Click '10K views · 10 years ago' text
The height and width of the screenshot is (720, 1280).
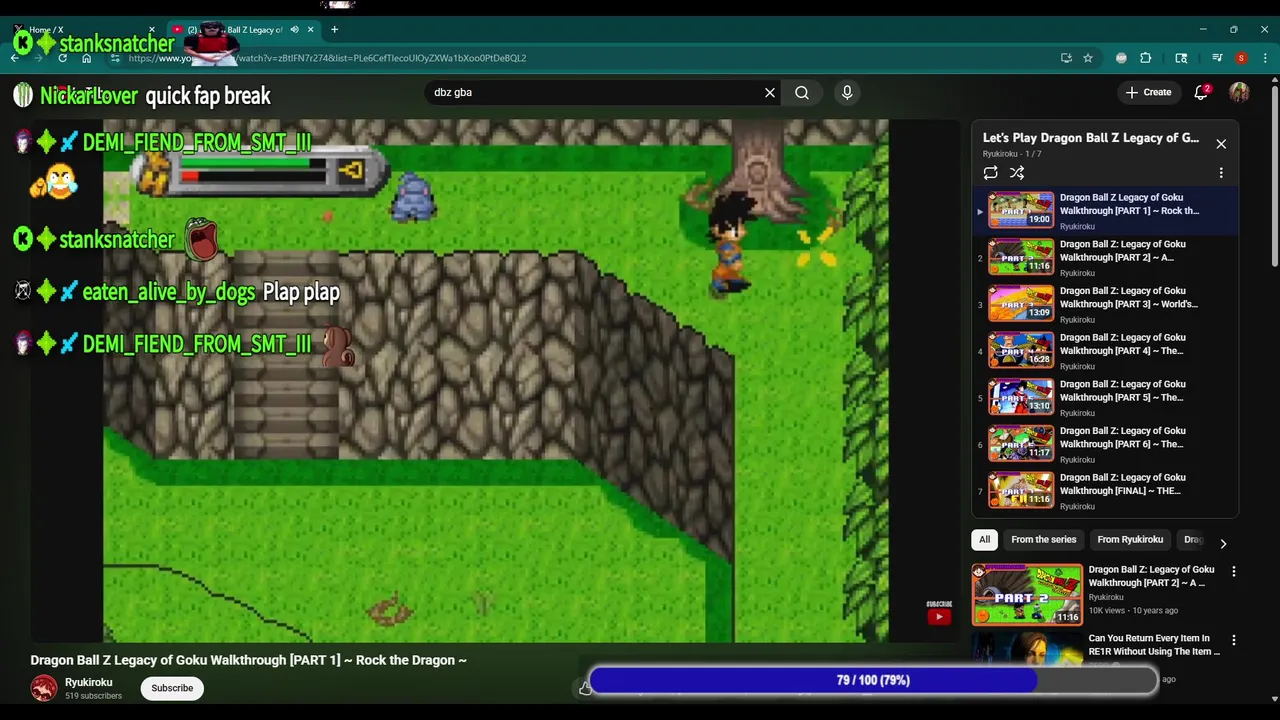pos(1133,610)
